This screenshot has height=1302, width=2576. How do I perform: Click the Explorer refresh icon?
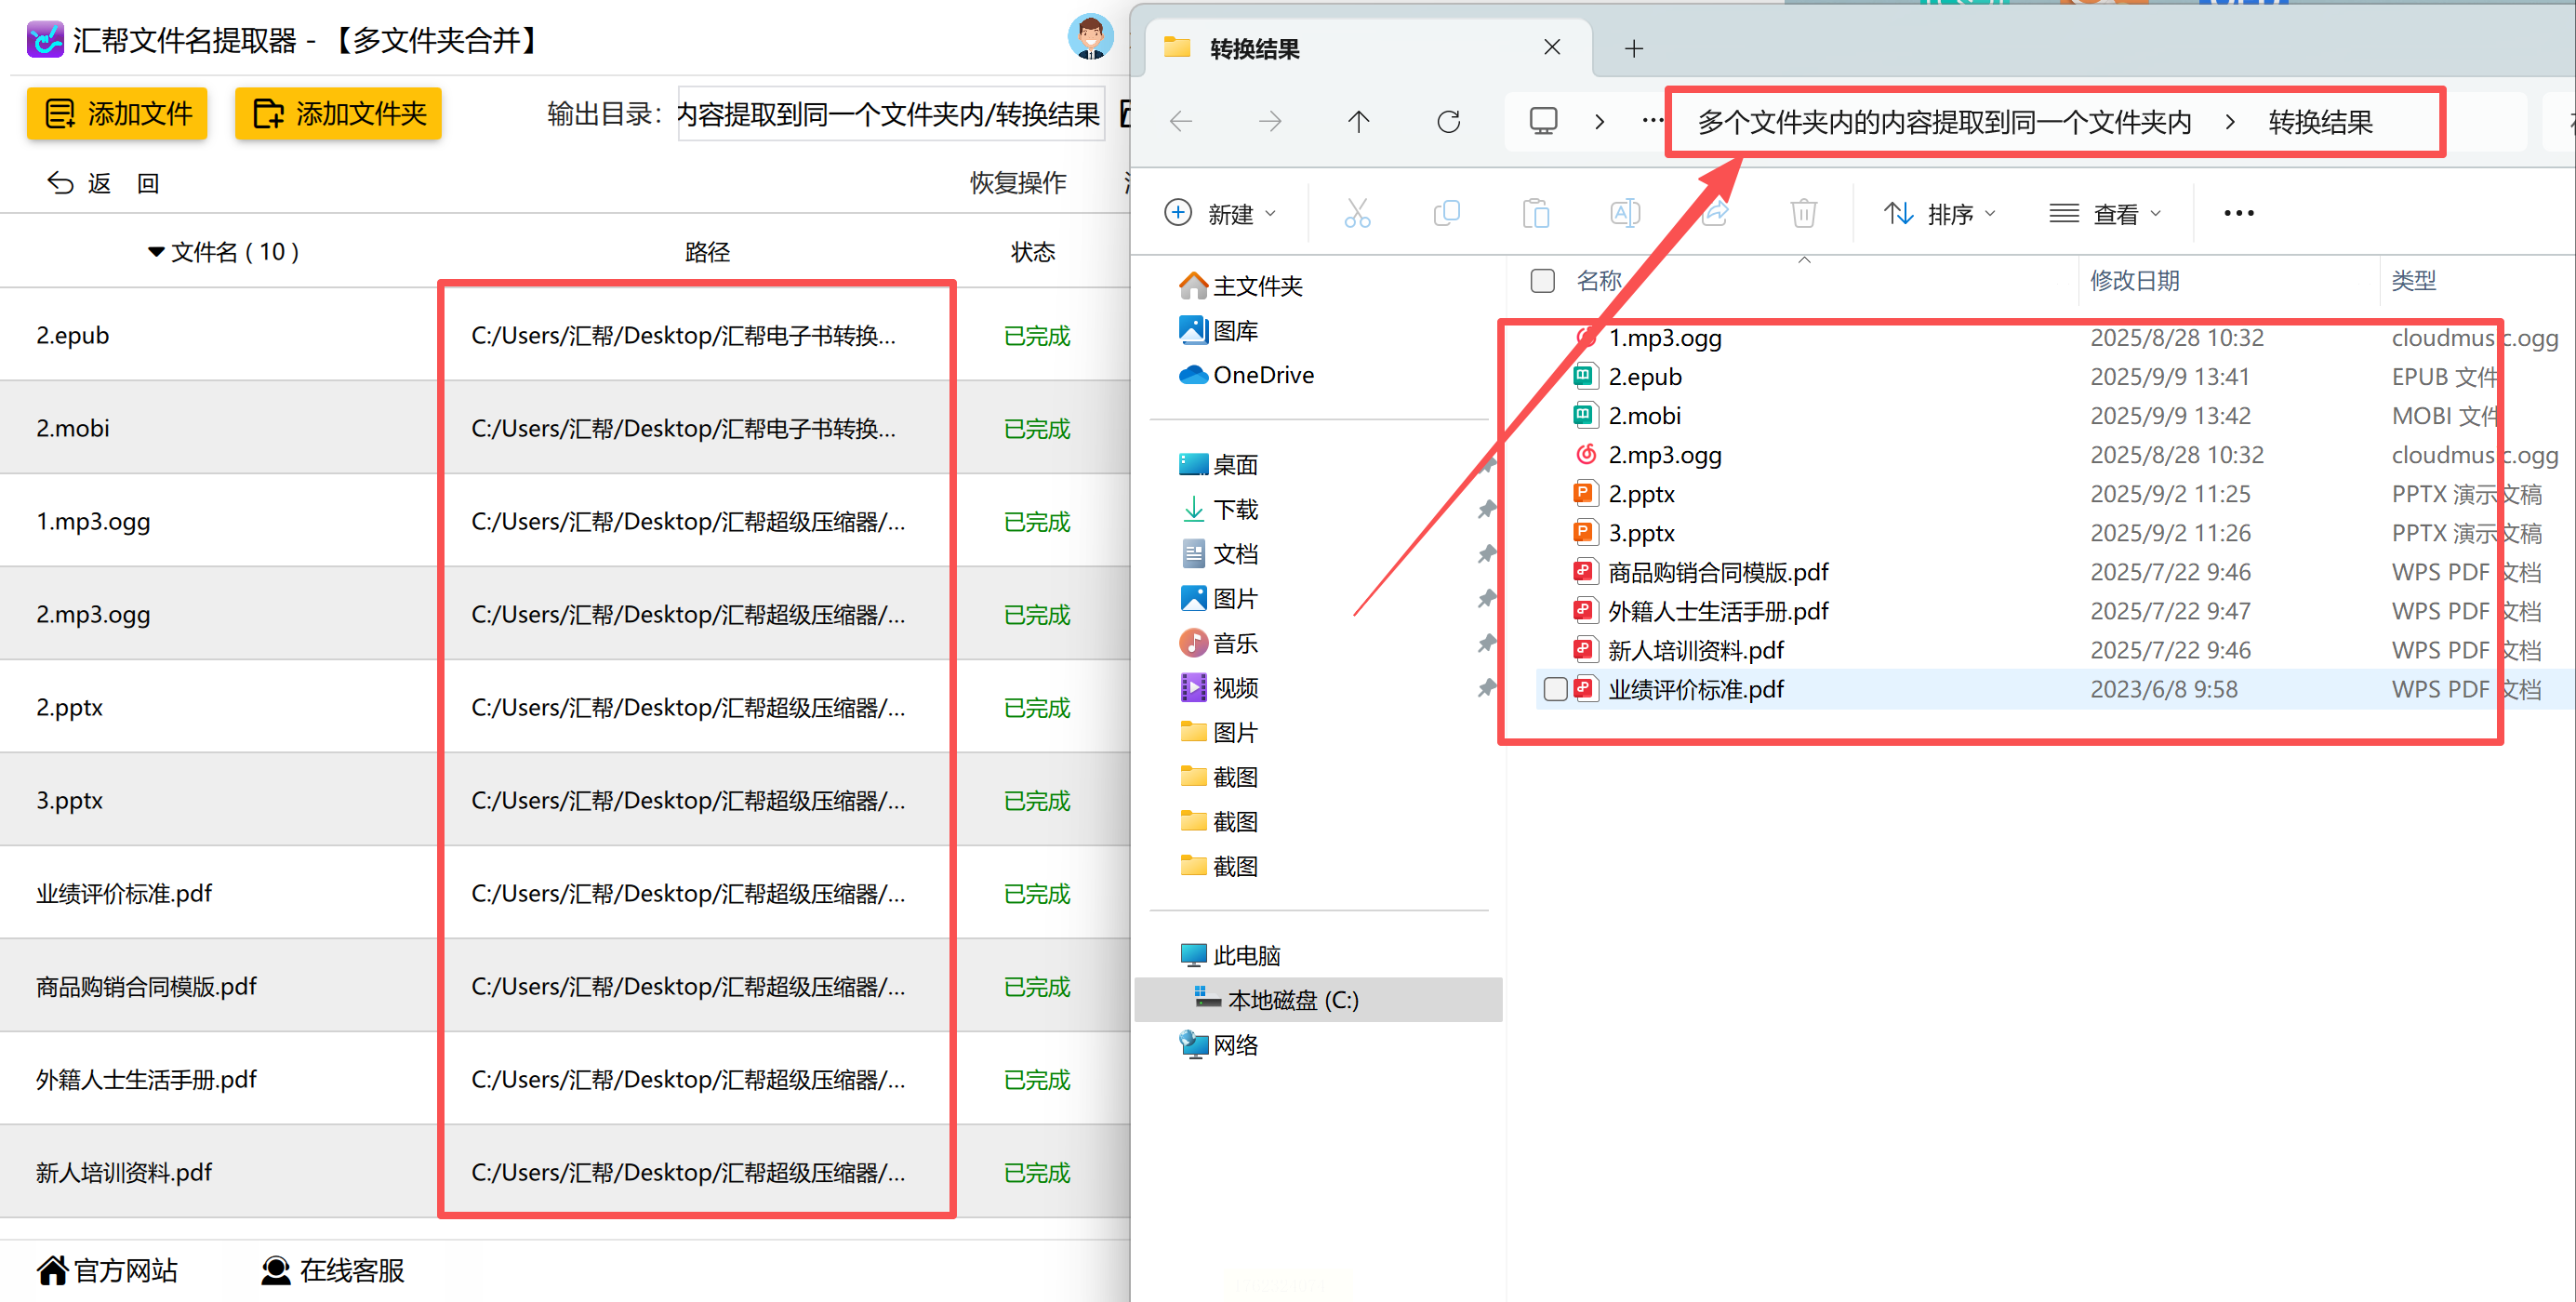(x=1448, y=122)
